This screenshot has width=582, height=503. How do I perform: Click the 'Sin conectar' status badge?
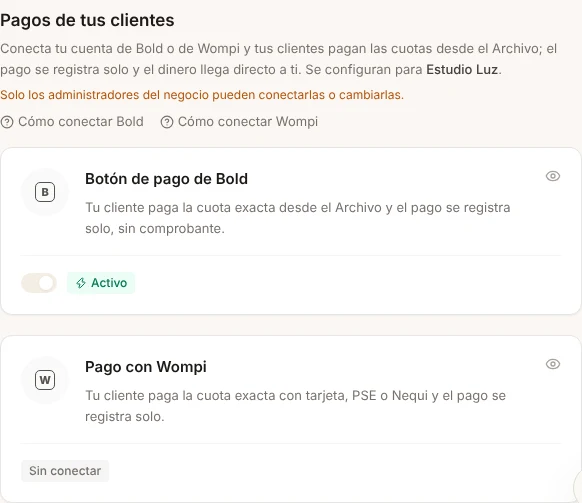(x=65, y=471)
